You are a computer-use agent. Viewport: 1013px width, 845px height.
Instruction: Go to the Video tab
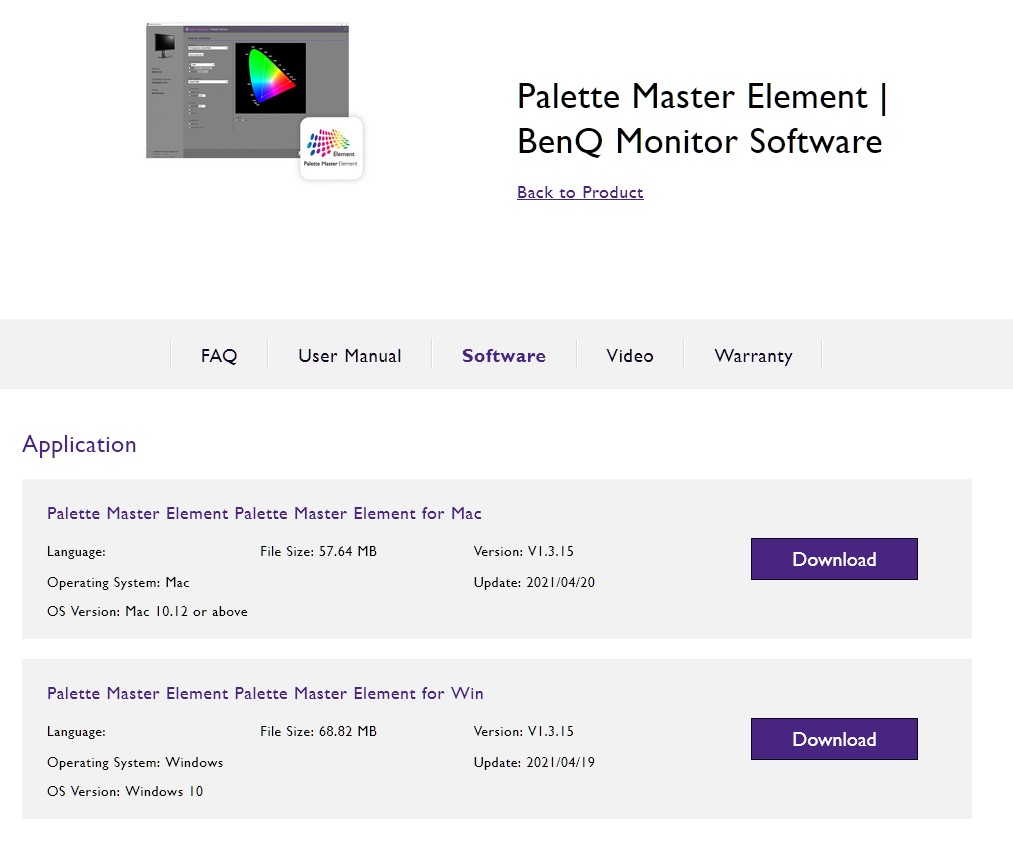(630, 356)
